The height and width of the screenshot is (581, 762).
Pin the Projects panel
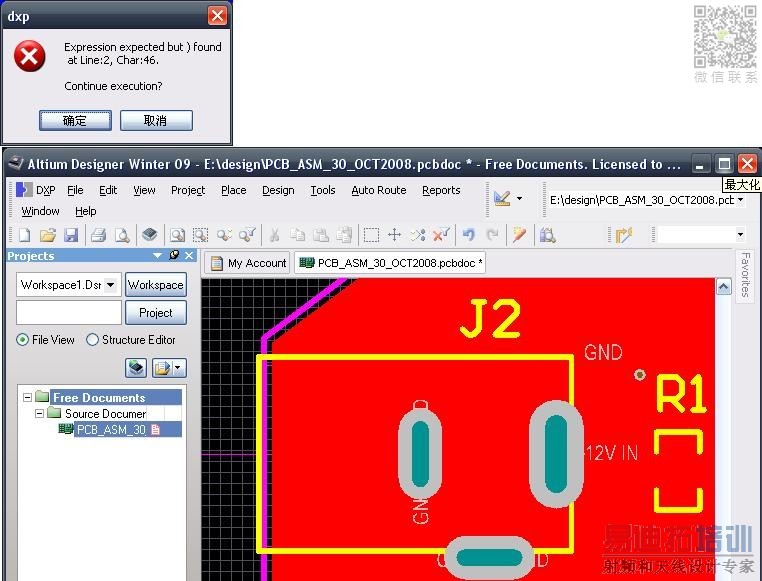pos(173,255)
